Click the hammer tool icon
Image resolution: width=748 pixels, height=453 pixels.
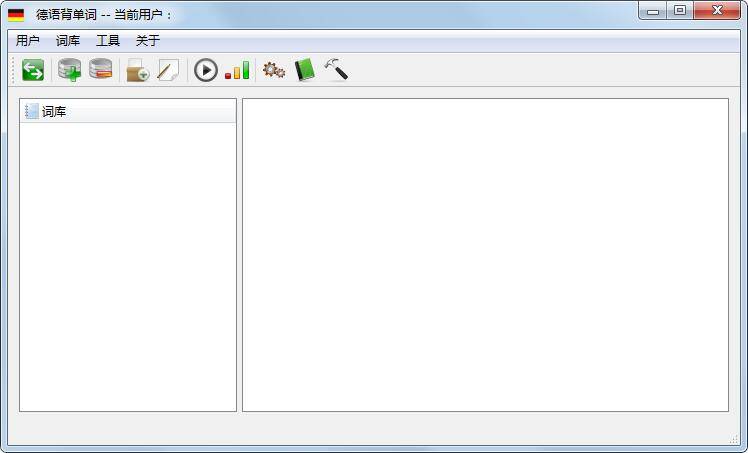tap(336, 70)
